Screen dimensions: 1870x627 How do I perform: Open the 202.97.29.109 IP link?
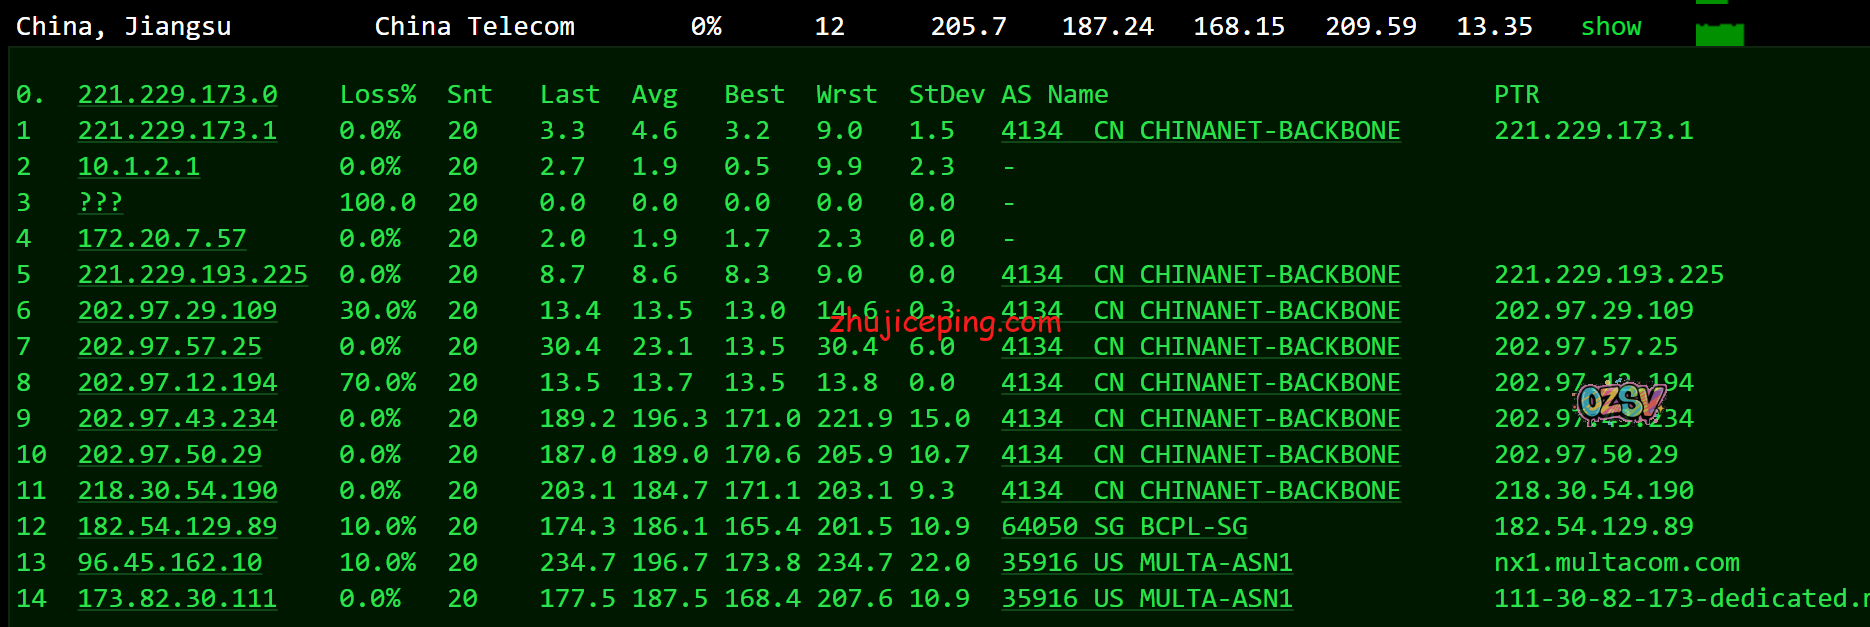(x=178, y=311)
